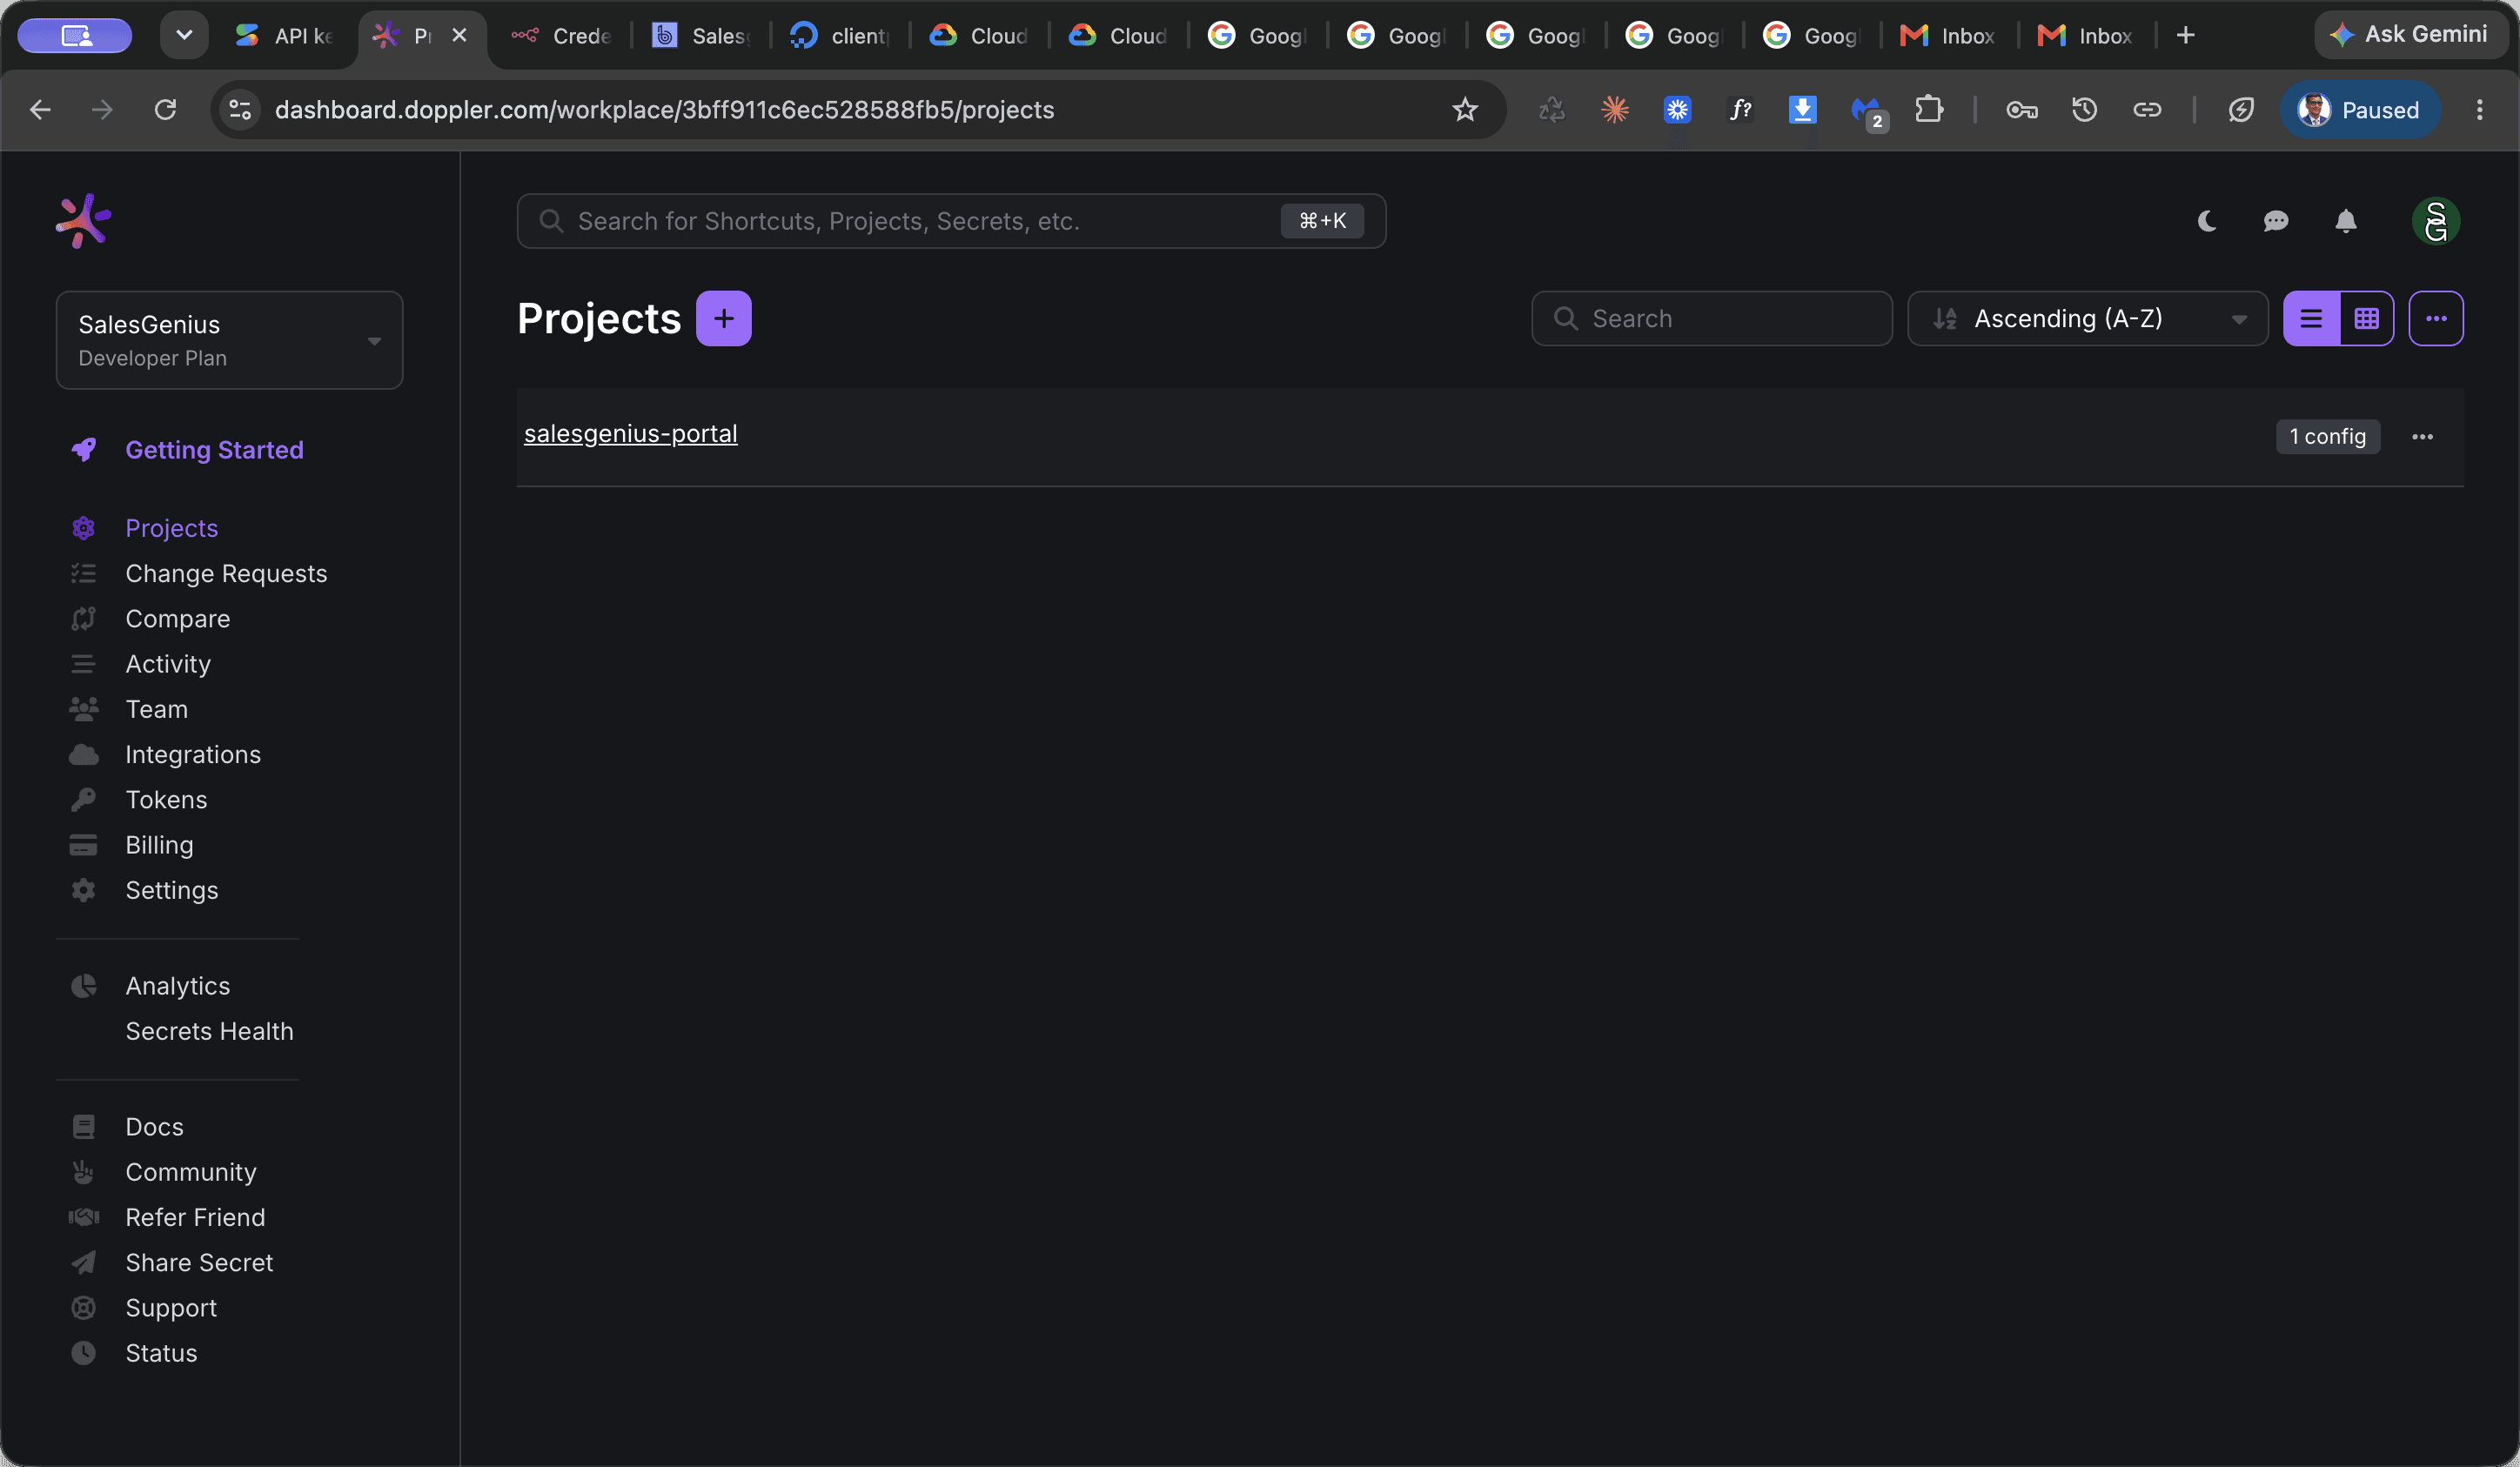2520x1467 pixels.
Task: Switch to API keys tab
Action: 285,36
